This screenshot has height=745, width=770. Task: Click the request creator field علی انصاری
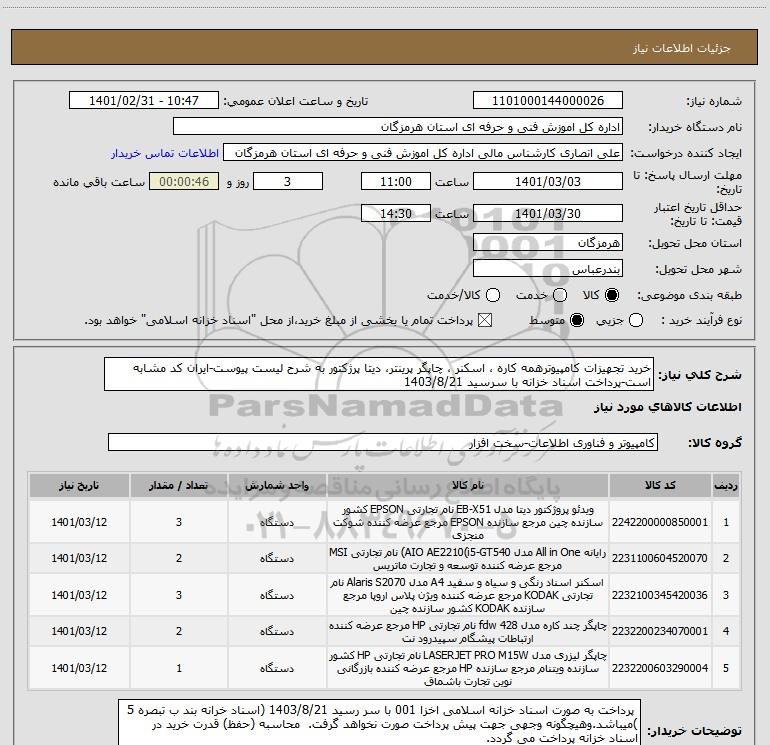[423, 153]
